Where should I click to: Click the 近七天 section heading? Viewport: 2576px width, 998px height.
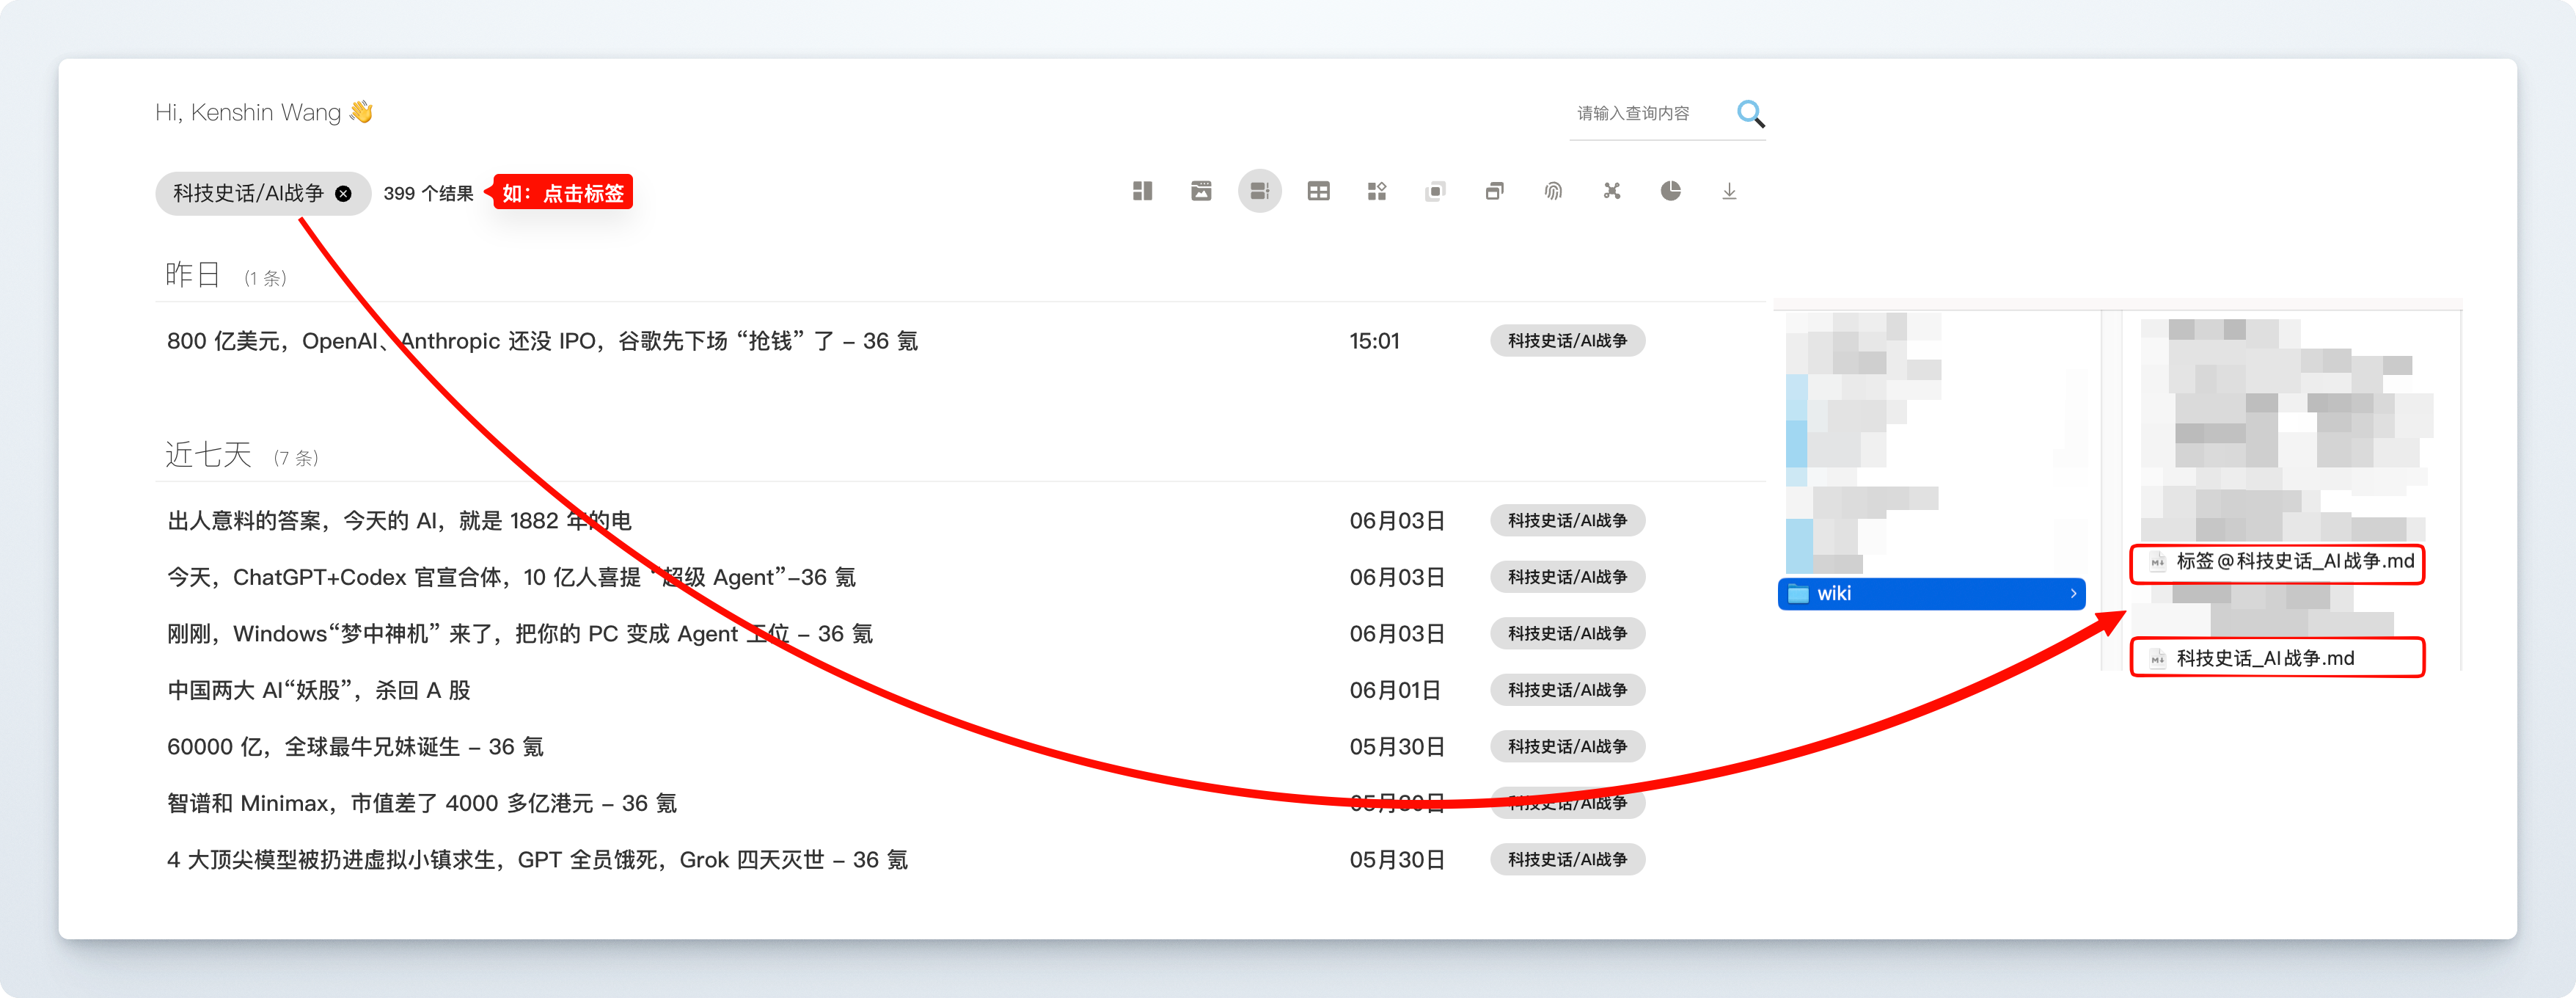tap(208, 455)
